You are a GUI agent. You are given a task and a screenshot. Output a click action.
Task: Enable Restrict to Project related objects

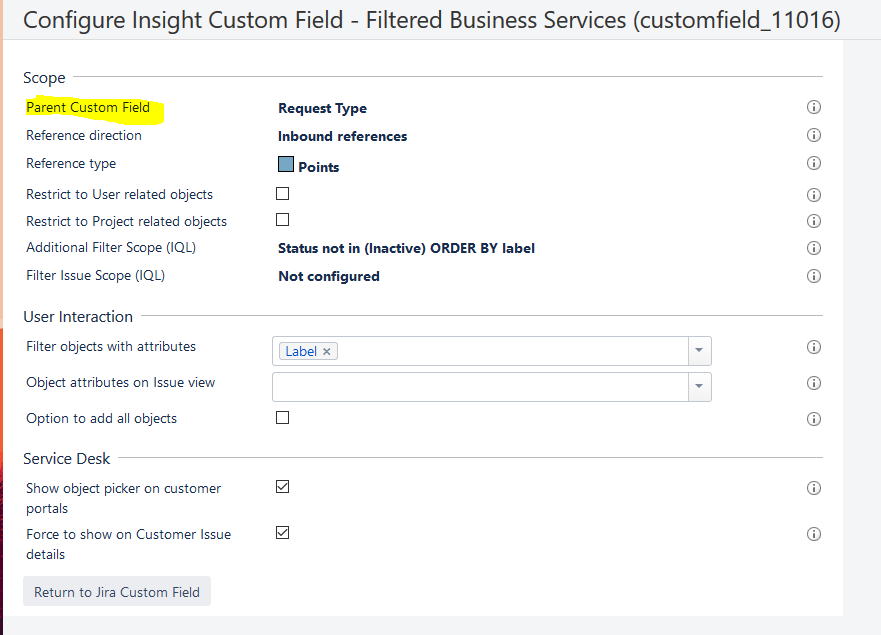[283, 220]
